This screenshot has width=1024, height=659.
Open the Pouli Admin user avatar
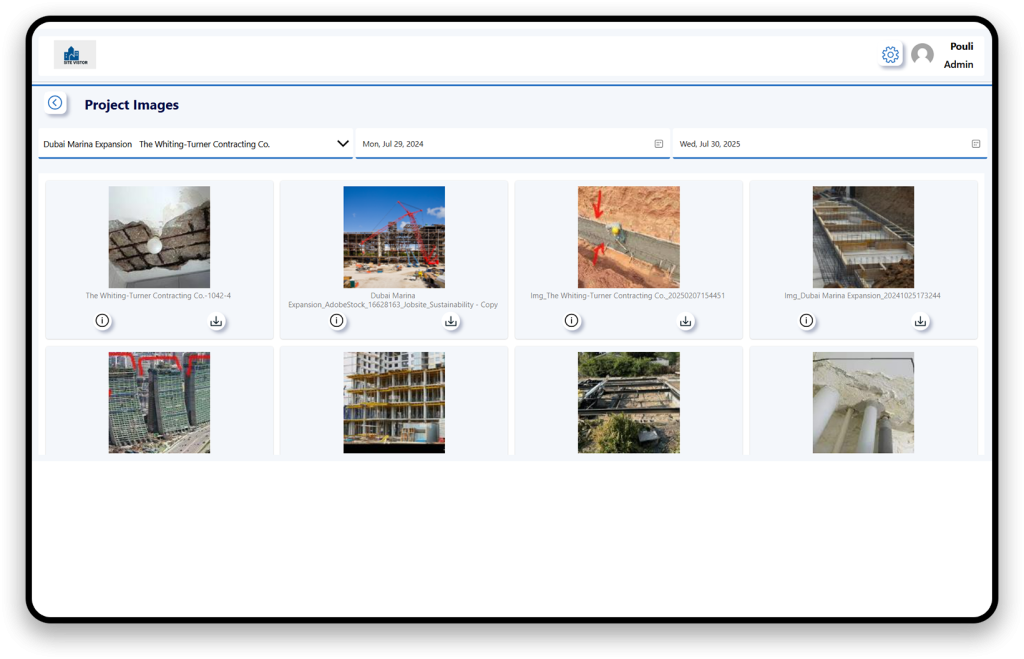coord(922,55)
